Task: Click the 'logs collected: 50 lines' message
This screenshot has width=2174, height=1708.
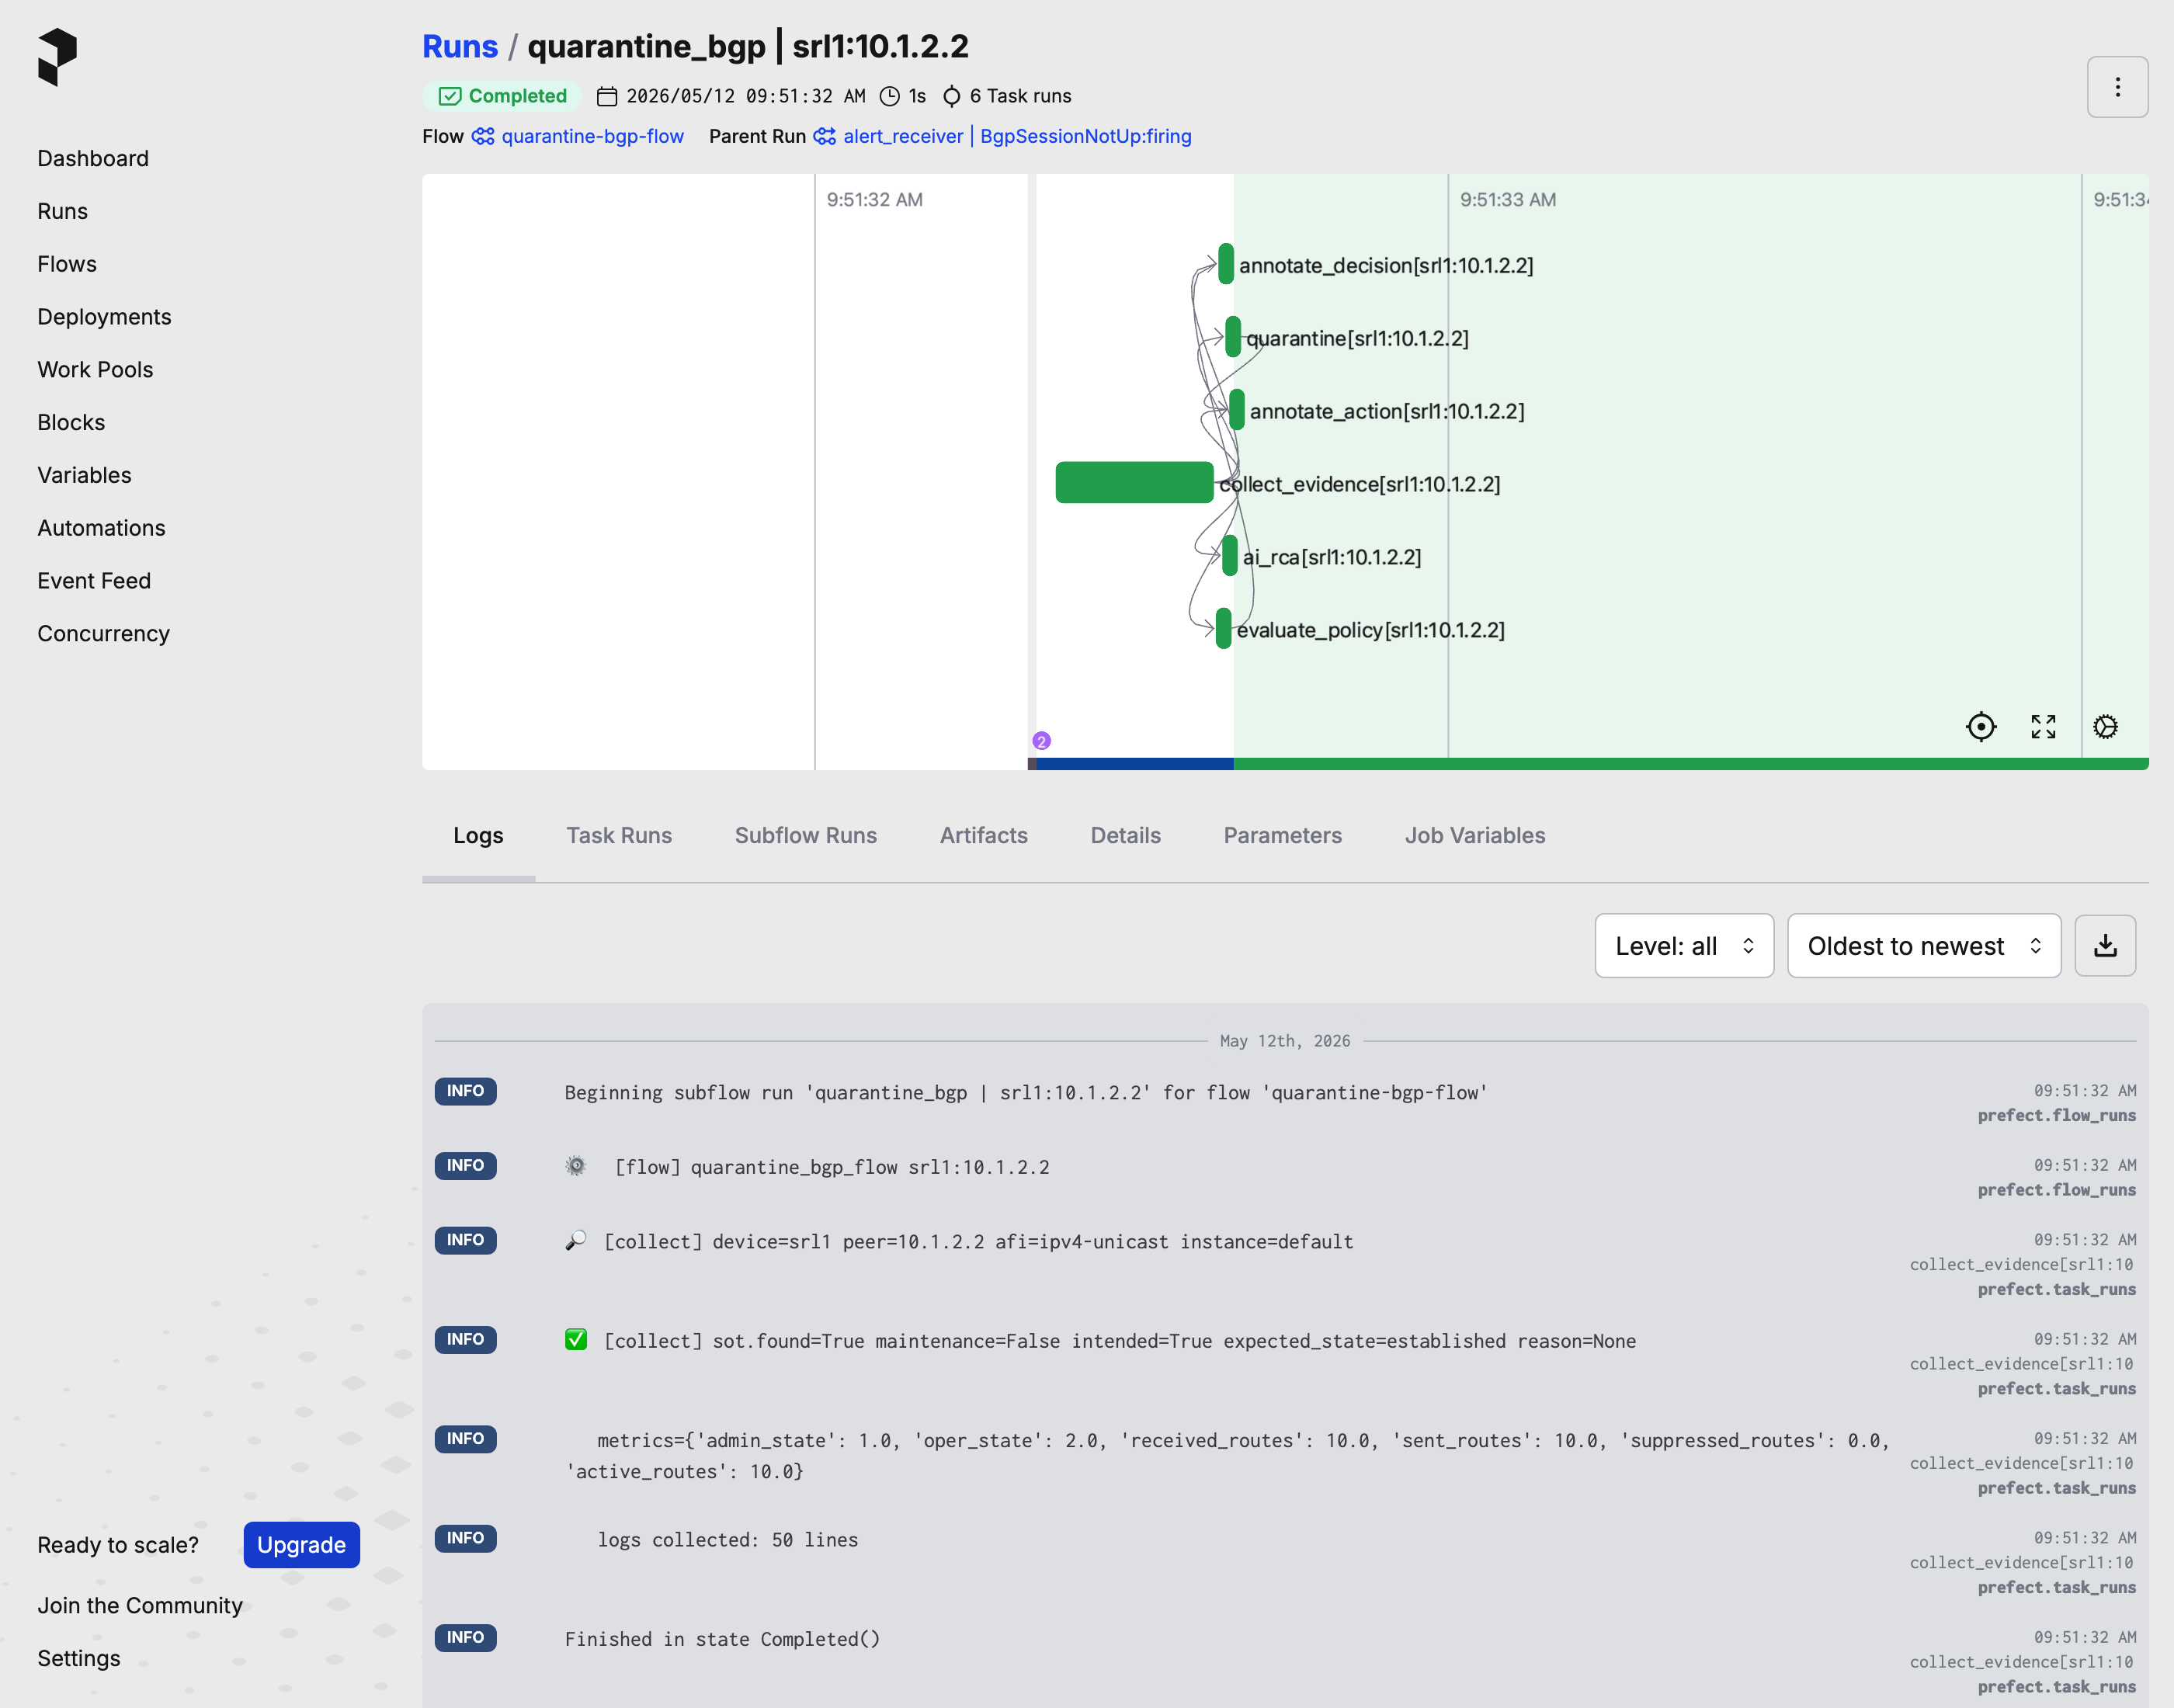Action: click(727, 1539)
